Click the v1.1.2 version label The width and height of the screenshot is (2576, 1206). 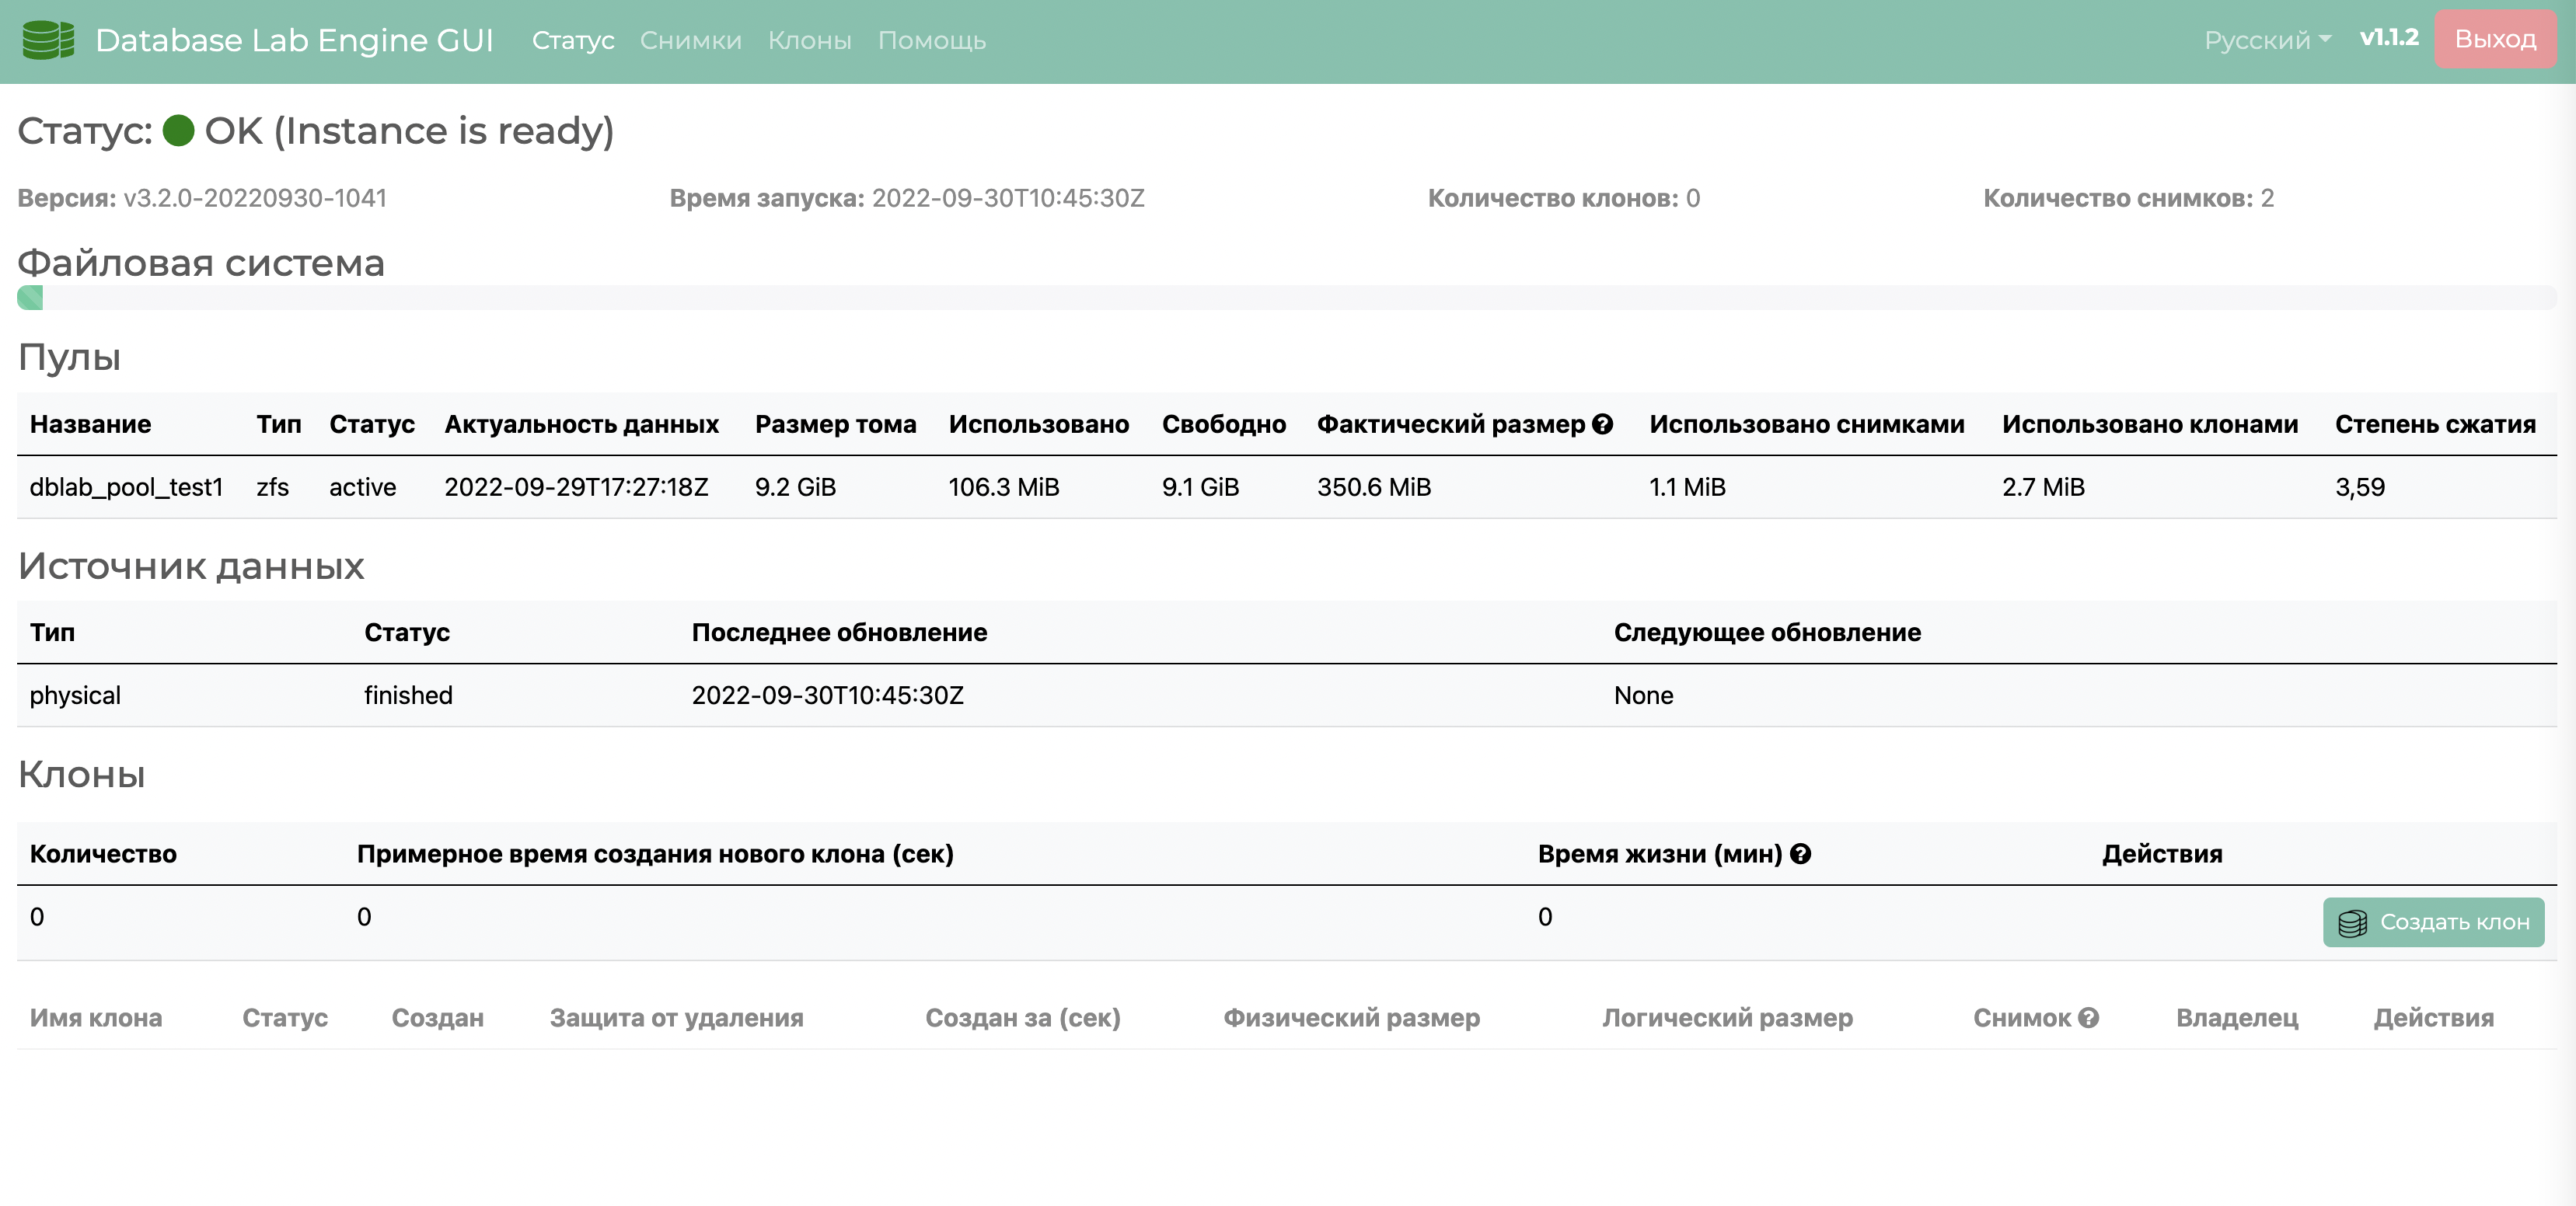click(2389, 38)
